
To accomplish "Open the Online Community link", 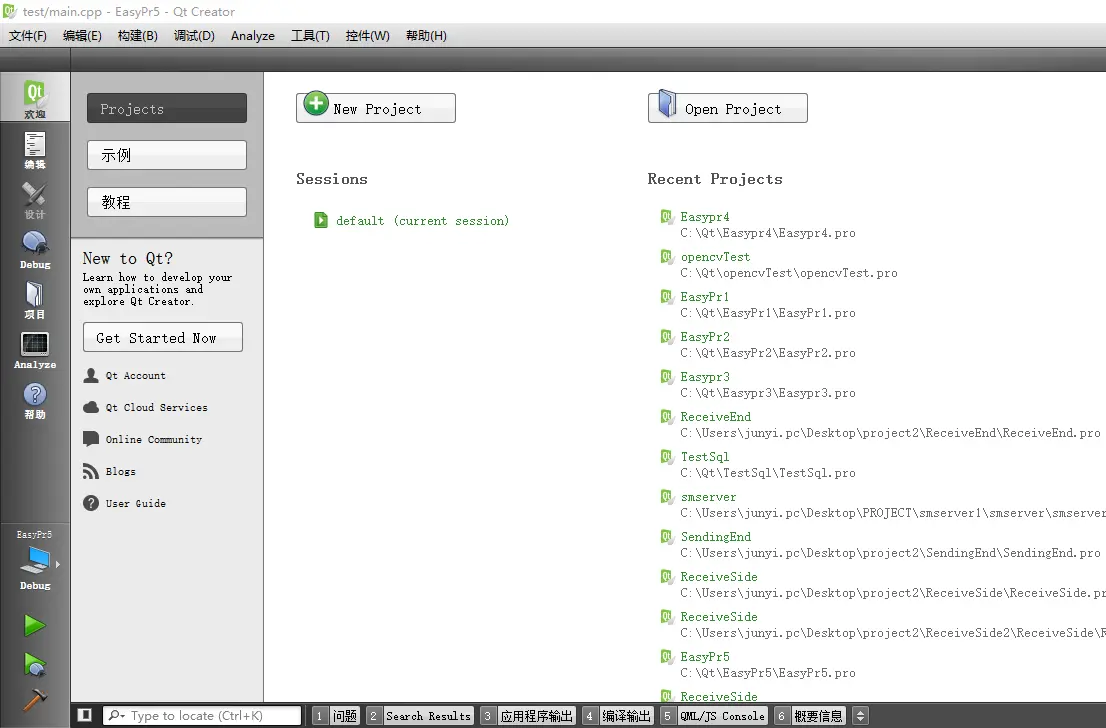I will pyautogui.click(x=154, y=439).
